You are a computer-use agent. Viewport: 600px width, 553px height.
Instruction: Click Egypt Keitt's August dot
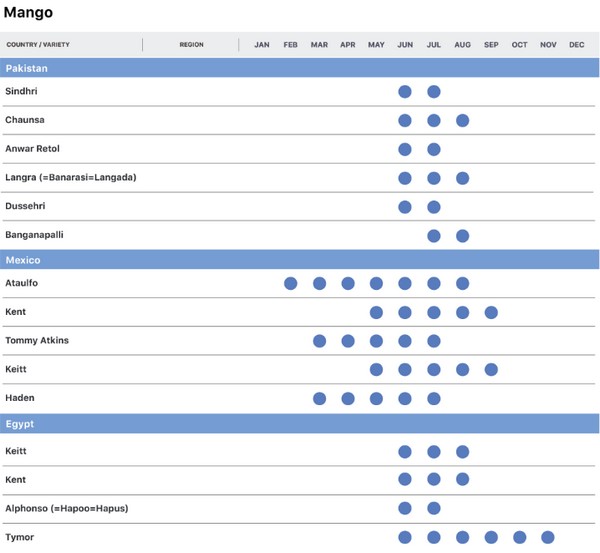462,452
